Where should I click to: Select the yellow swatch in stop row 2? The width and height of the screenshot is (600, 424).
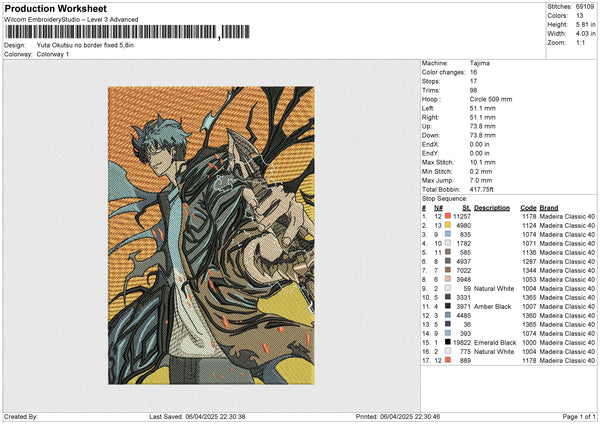tap(447, 225)
